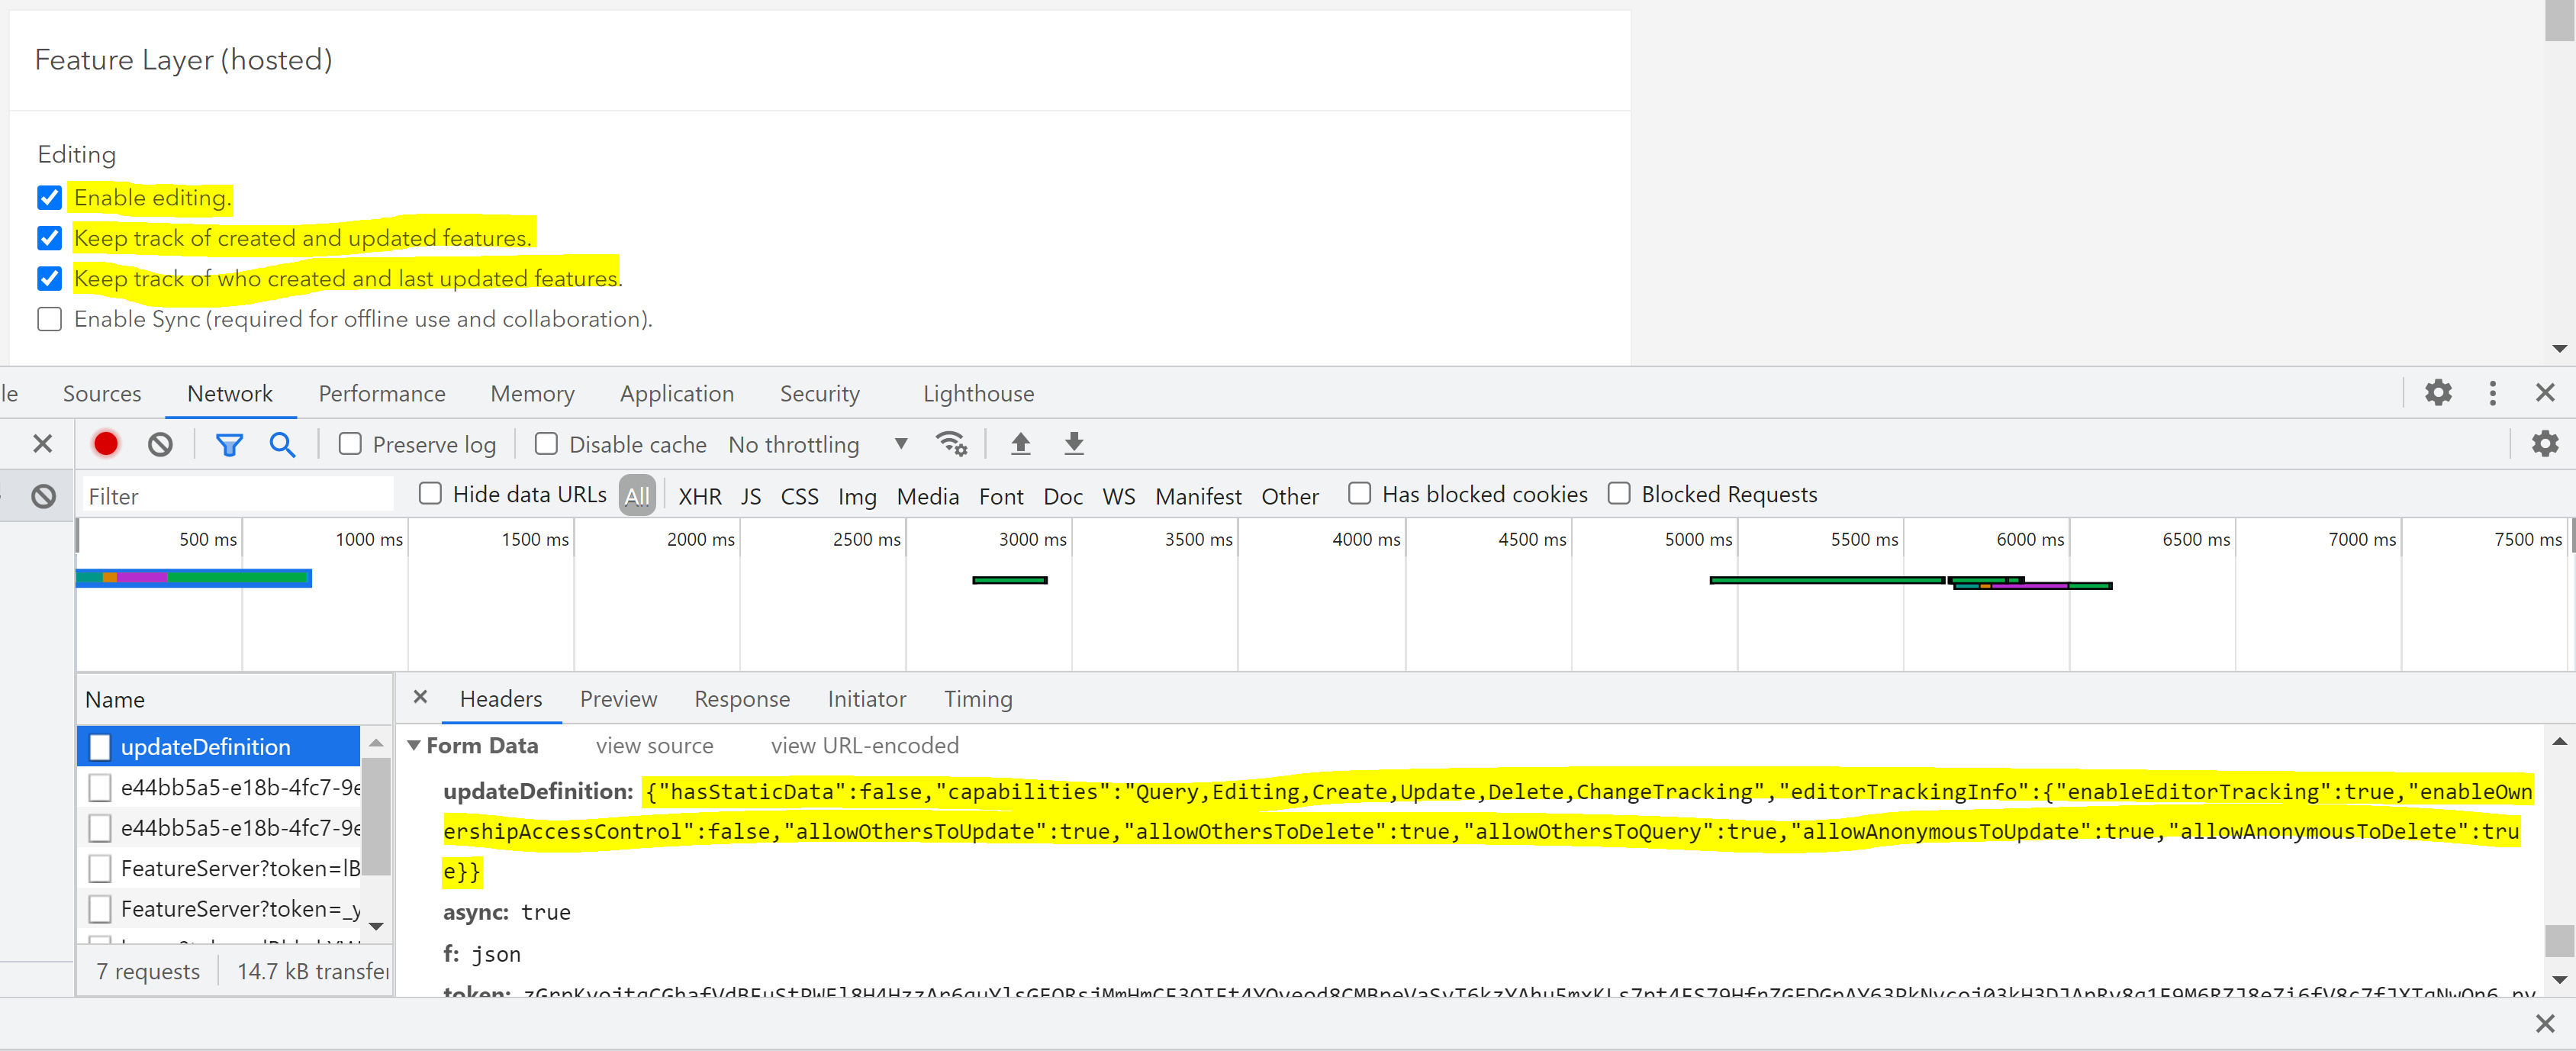The image size is (2576, 1051).
Task: Click the view source link
Action: pyautogui.click(x=654, y=745)
